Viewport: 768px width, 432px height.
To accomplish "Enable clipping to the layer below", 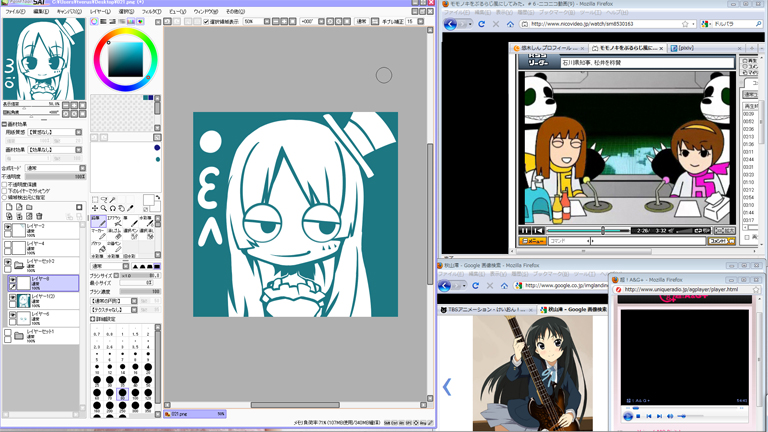I will (x=4, y=191).
